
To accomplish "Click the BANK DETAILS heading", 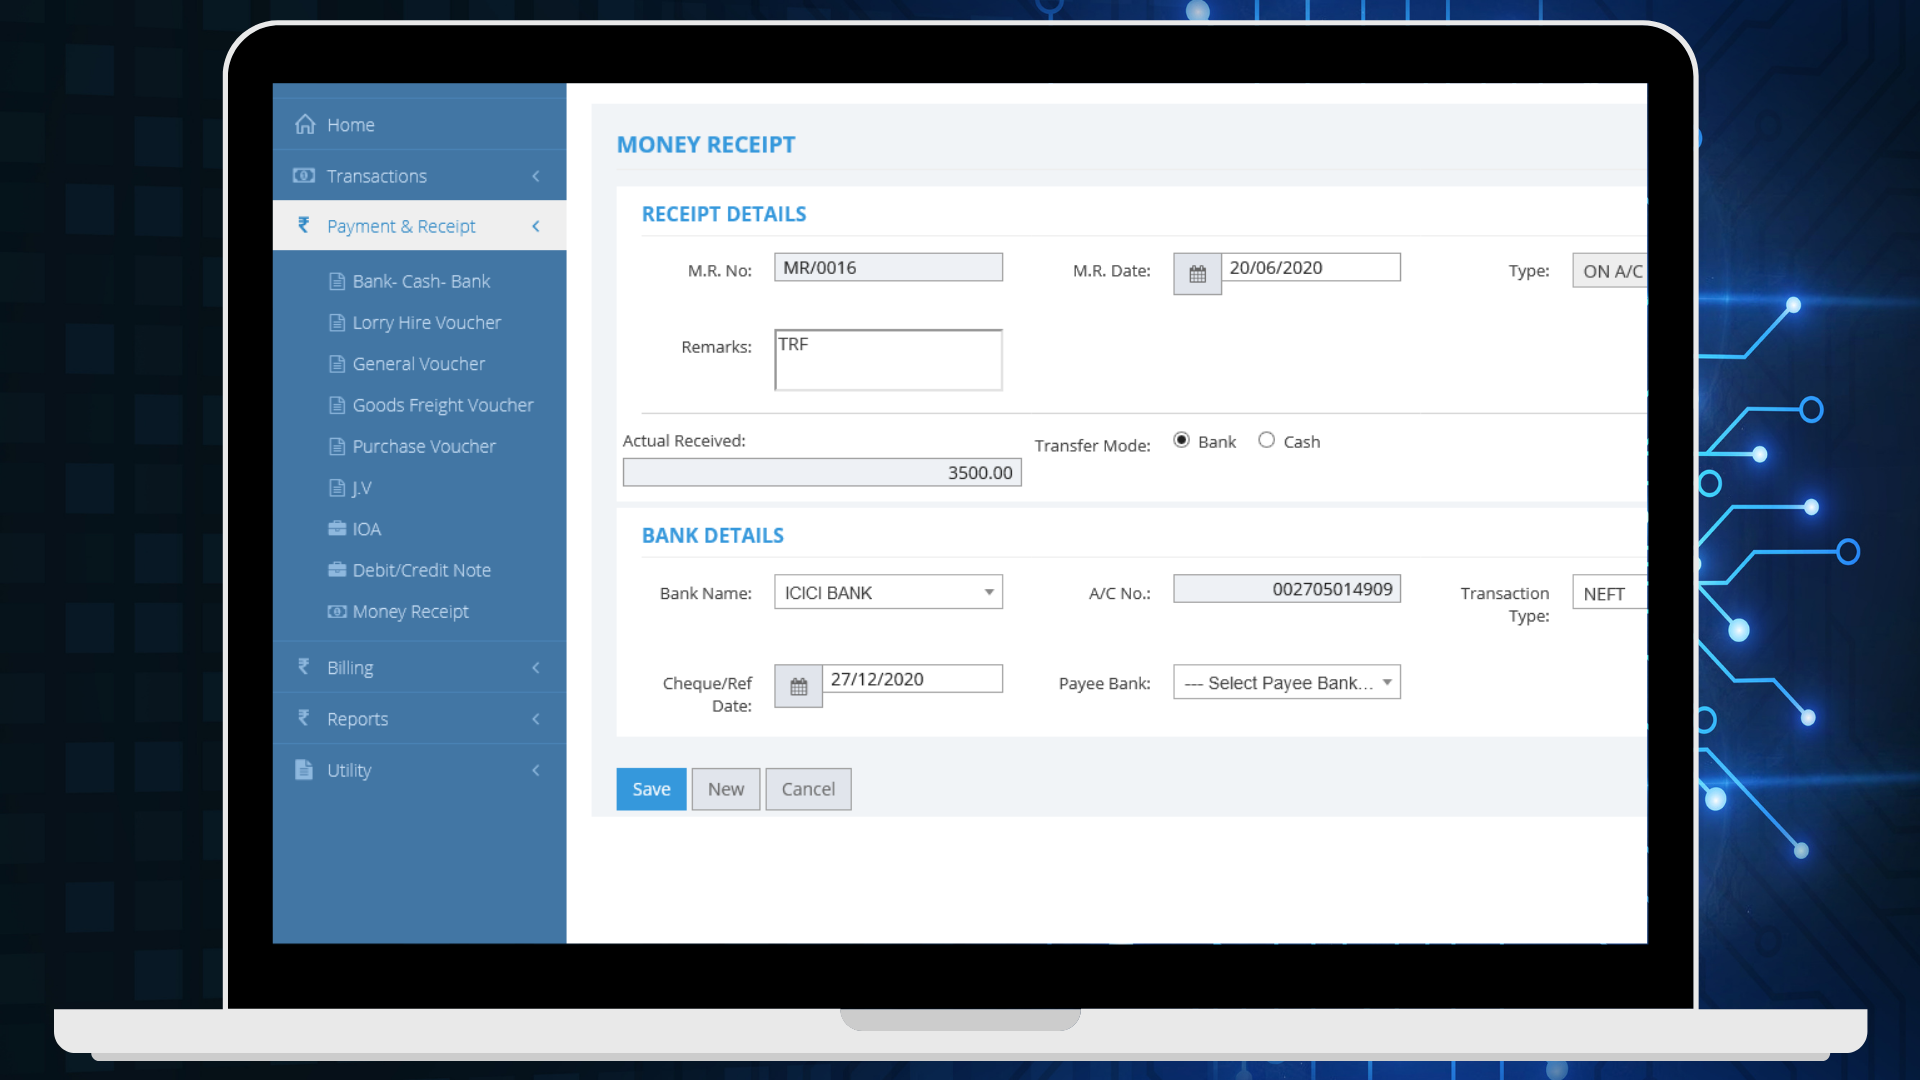I will (713, 535).
